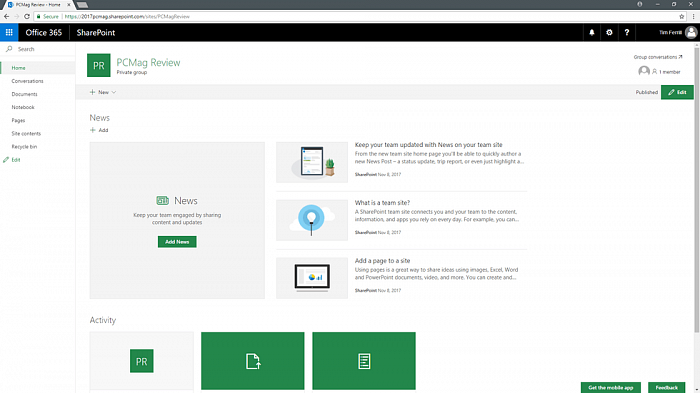Click the plus icon next to Add under News
700x393 pixels.
(x=92, y=130)
